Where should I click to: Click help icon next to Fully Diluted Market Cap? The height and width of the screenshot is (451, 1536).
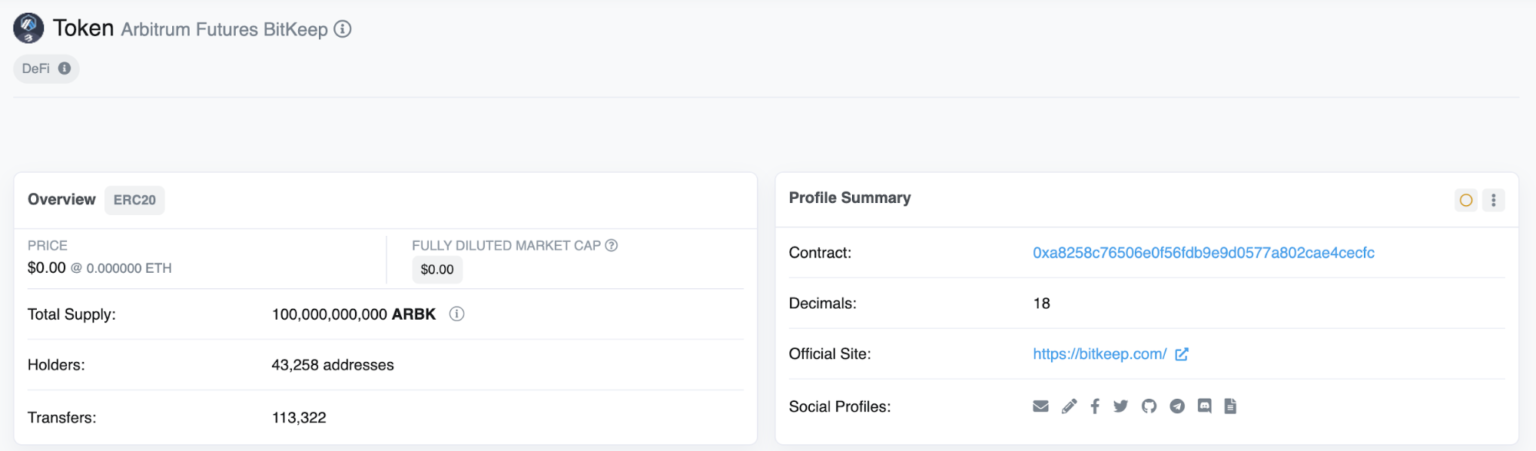(611, 245)
